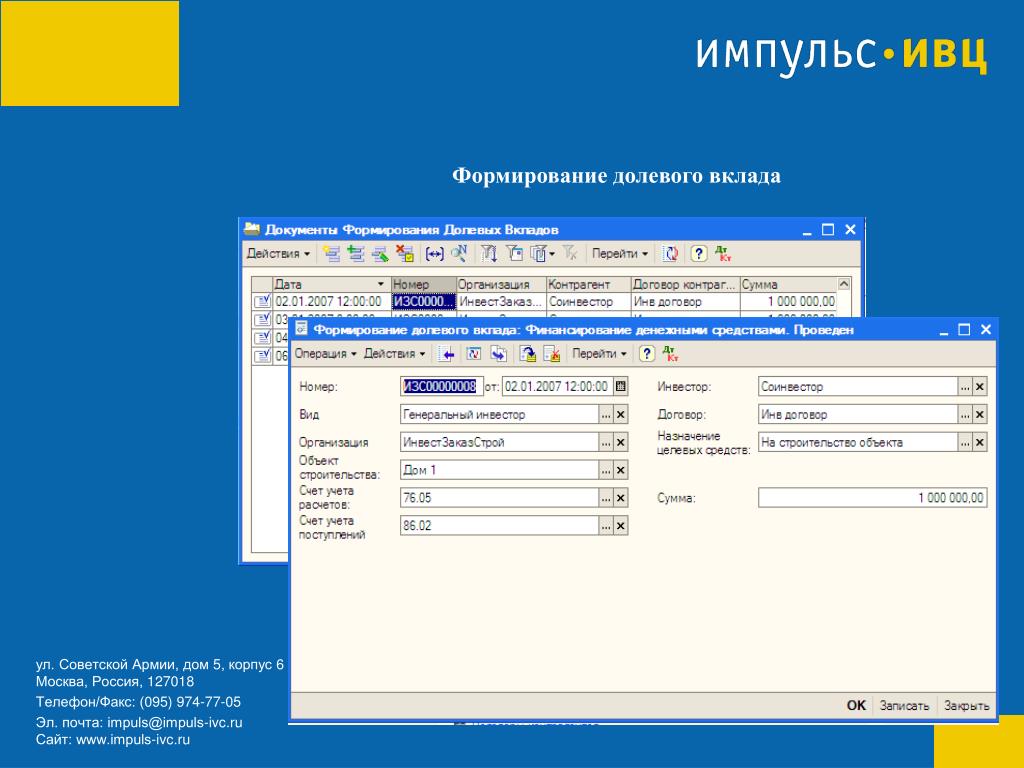Click the Edit document pencil icon in list toolbar

tap(380, 253)
